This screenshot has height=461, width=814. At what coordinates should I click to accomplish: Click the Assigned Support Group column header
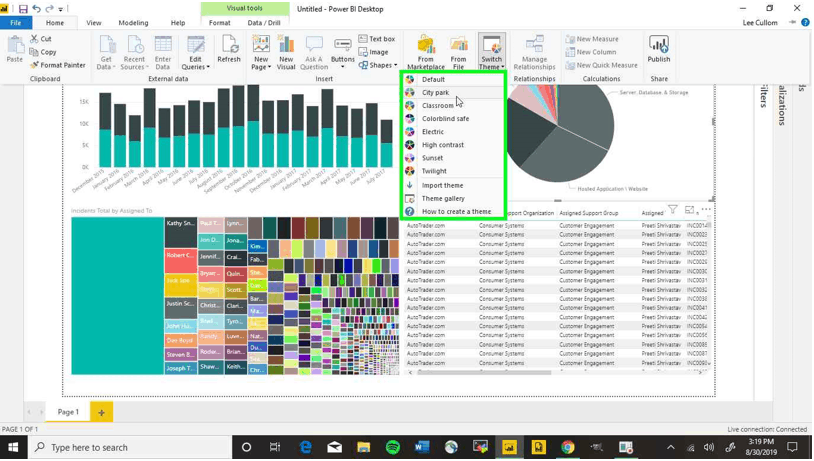point(589,213)
